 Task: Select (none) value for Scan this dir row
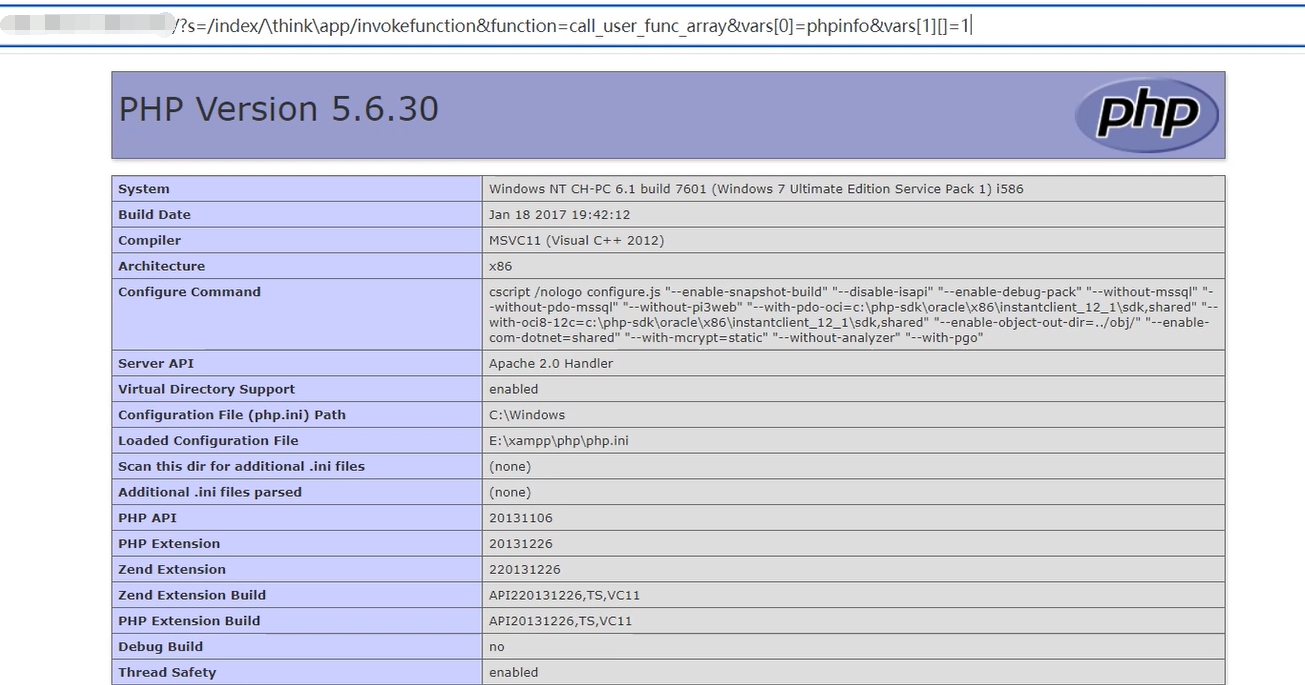point(510,467)
